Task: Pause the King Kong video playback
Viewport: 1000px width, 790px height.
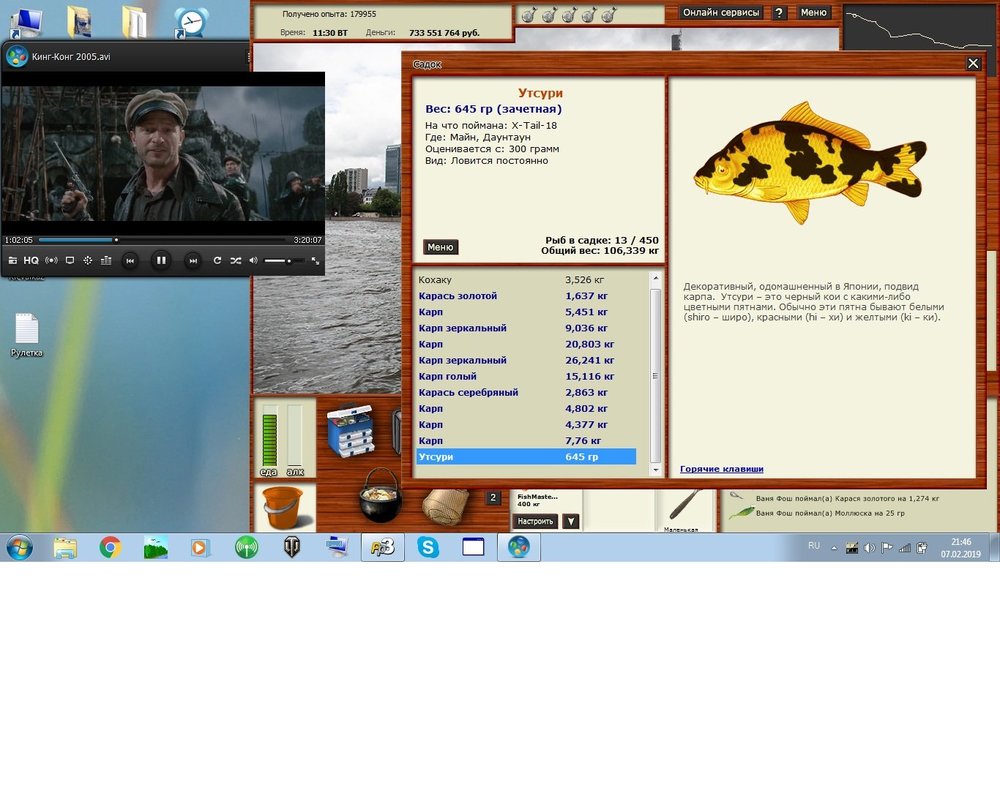Action: pyautogui.click(x=160, y=260)
